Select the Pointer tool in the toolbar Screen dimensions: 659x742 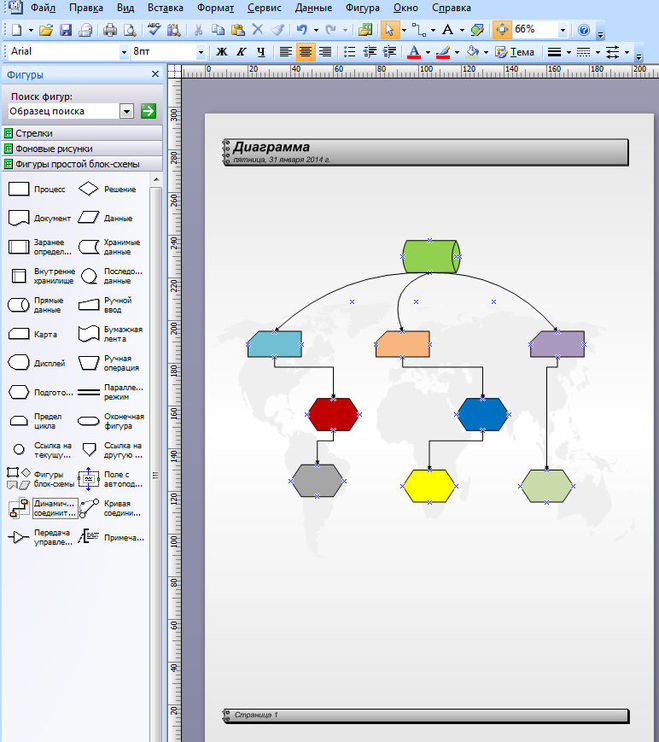point(390,30)
